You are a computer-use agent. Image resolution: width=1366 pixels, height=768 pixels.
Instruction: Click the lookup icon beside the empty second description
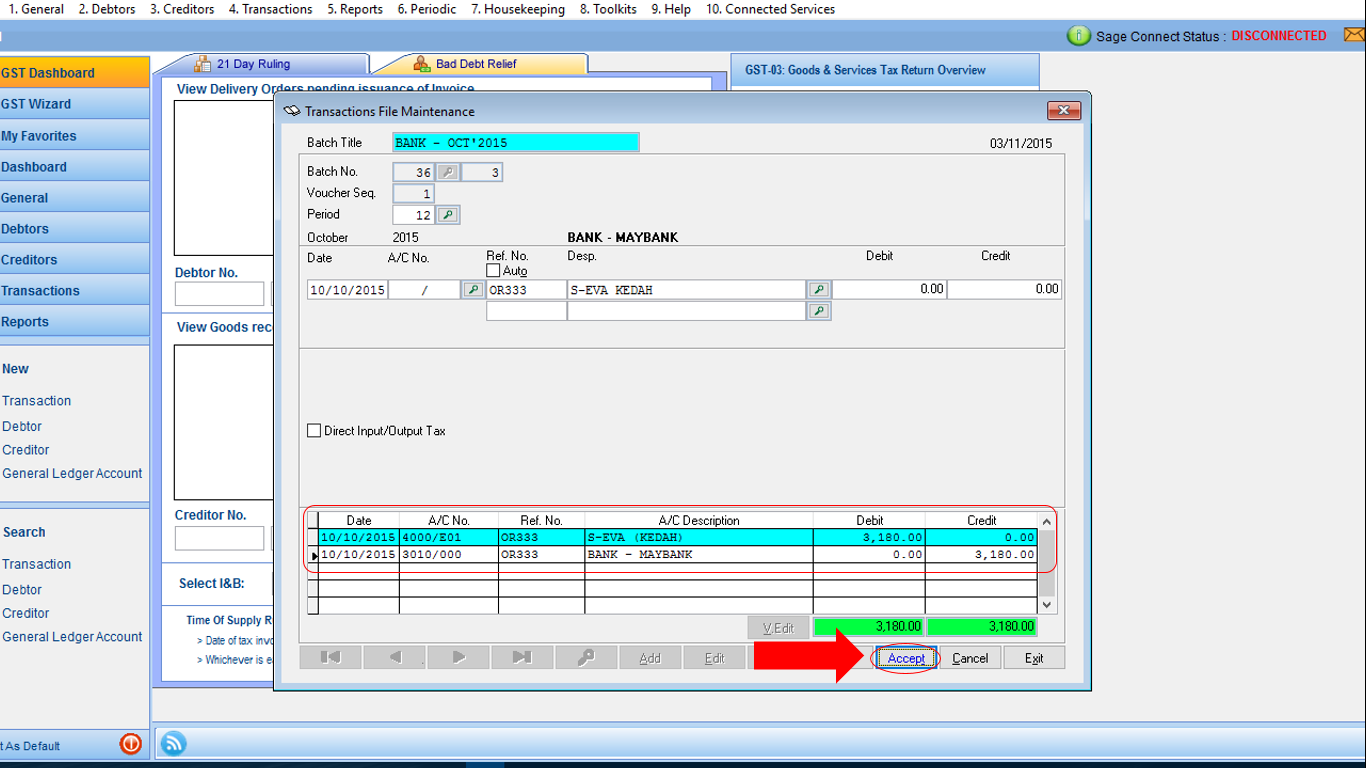pyautogui.click(x=818, y=312)
